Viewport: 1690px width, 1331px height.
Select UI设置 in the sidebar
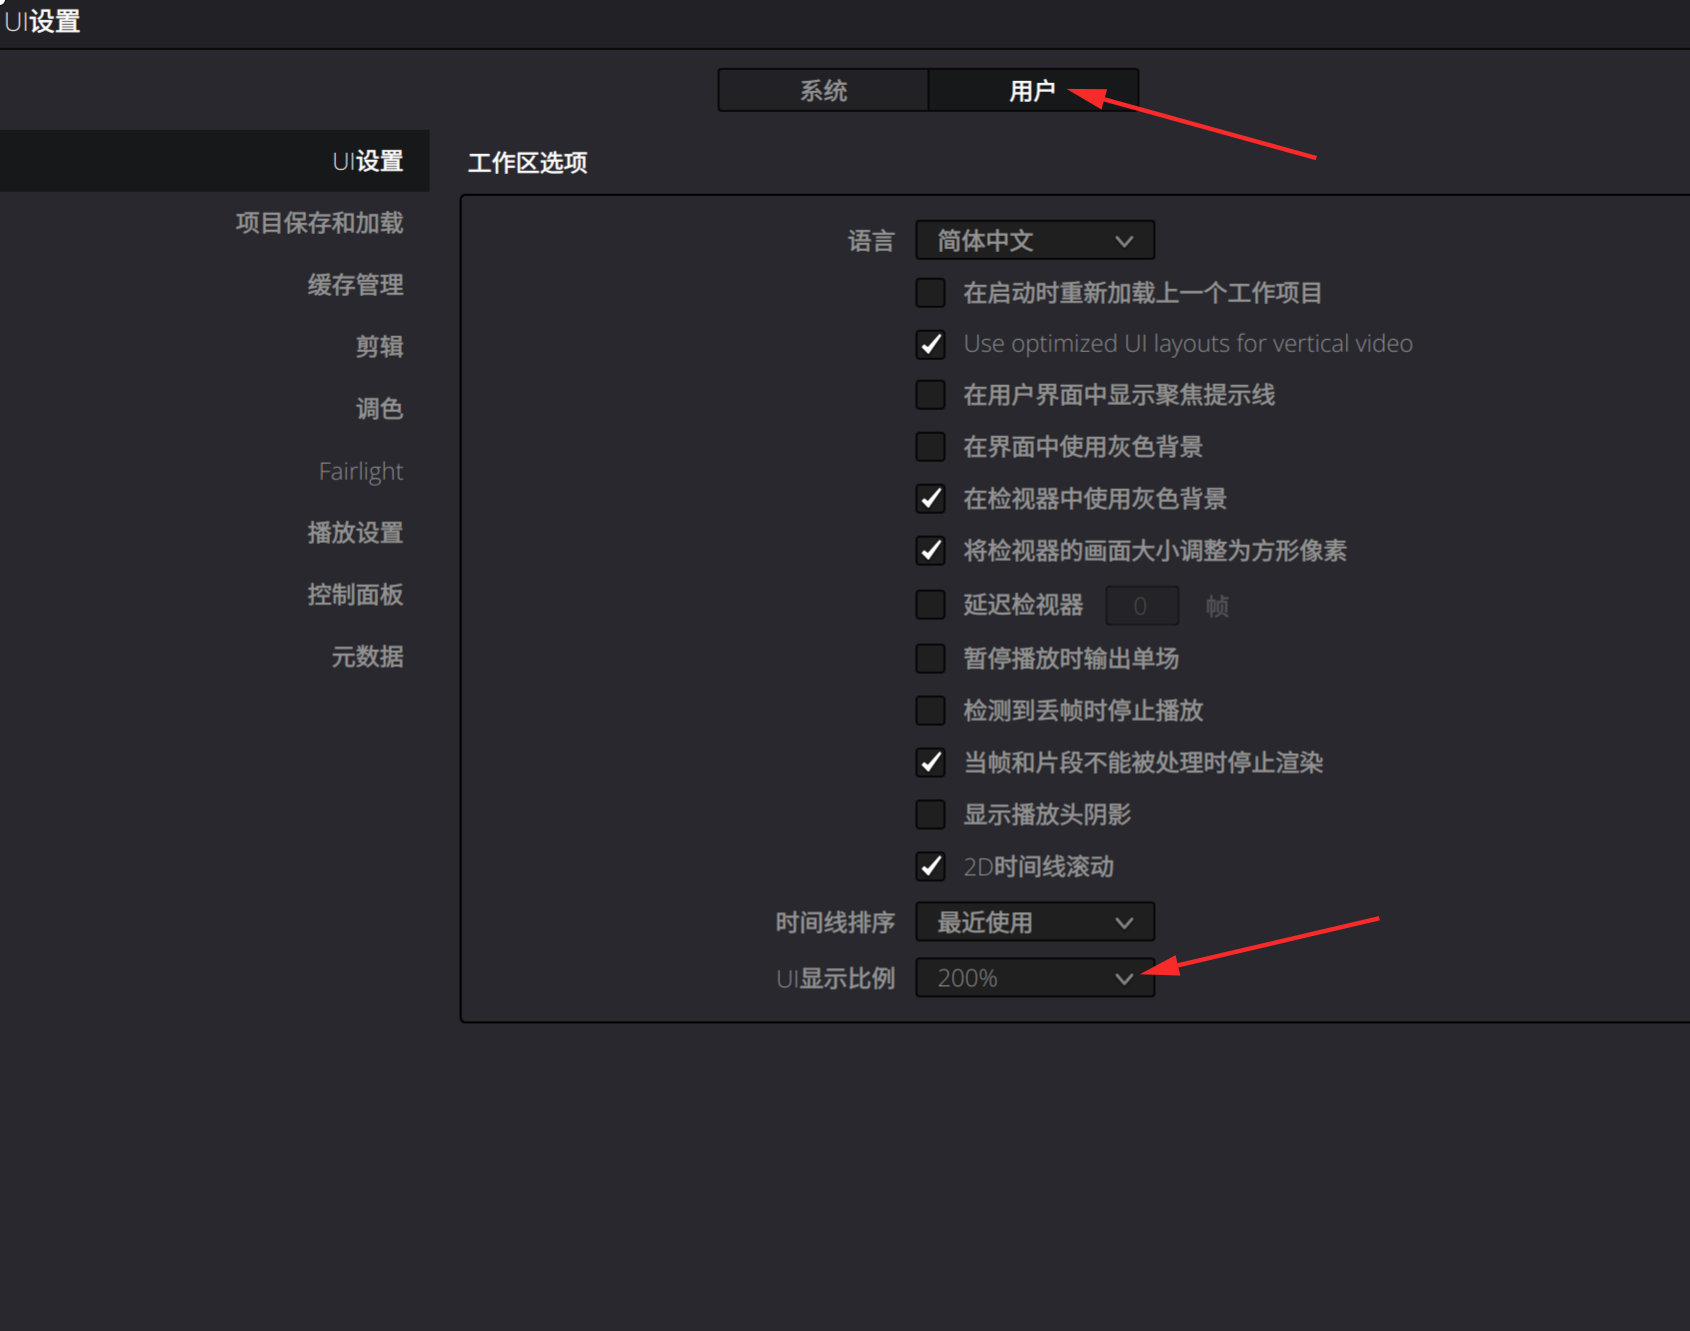[215, 161]
